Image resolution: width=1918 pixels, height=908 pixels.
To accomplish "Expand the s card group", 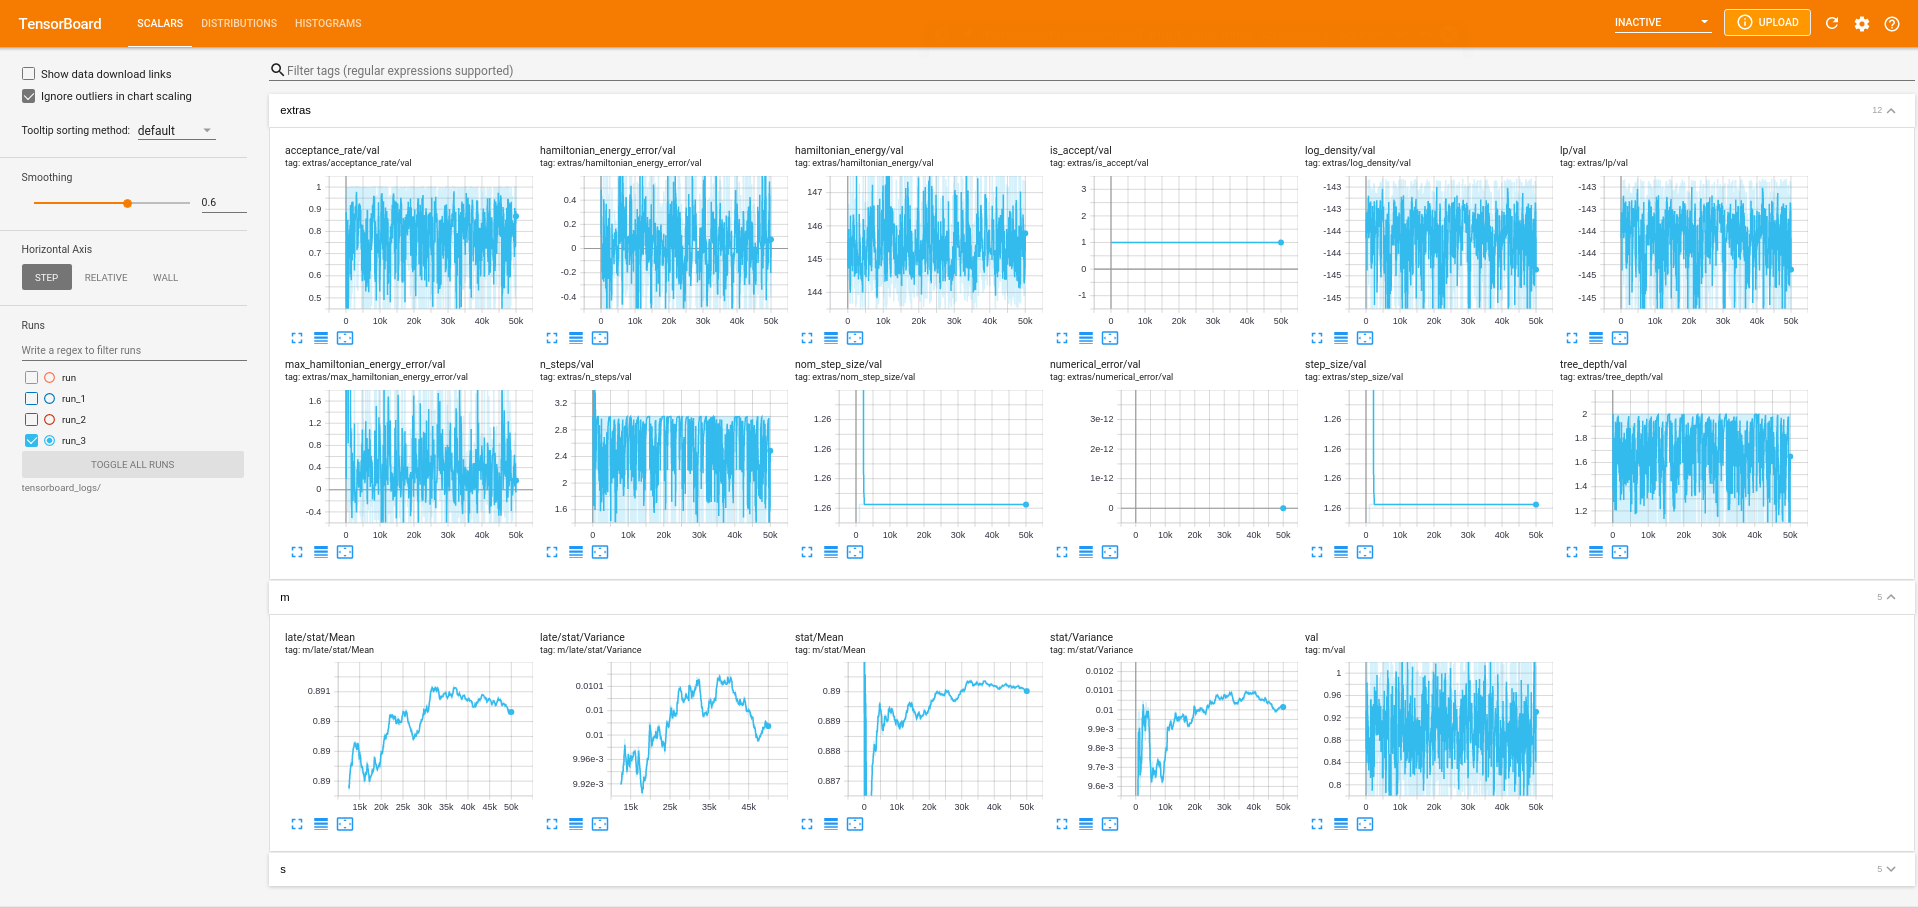I will (x=1889, y=869).
